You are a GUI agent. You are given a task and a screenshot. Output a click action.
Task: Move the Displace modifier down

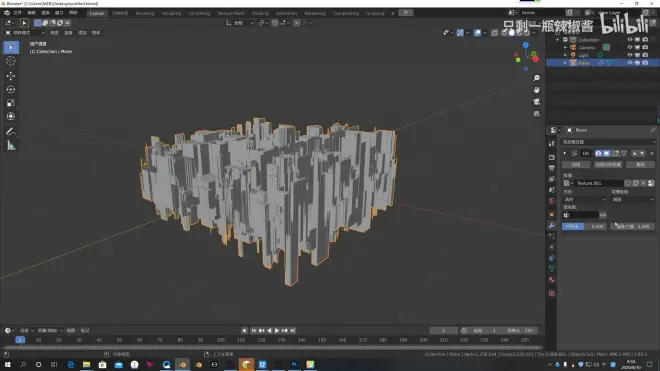642,153
